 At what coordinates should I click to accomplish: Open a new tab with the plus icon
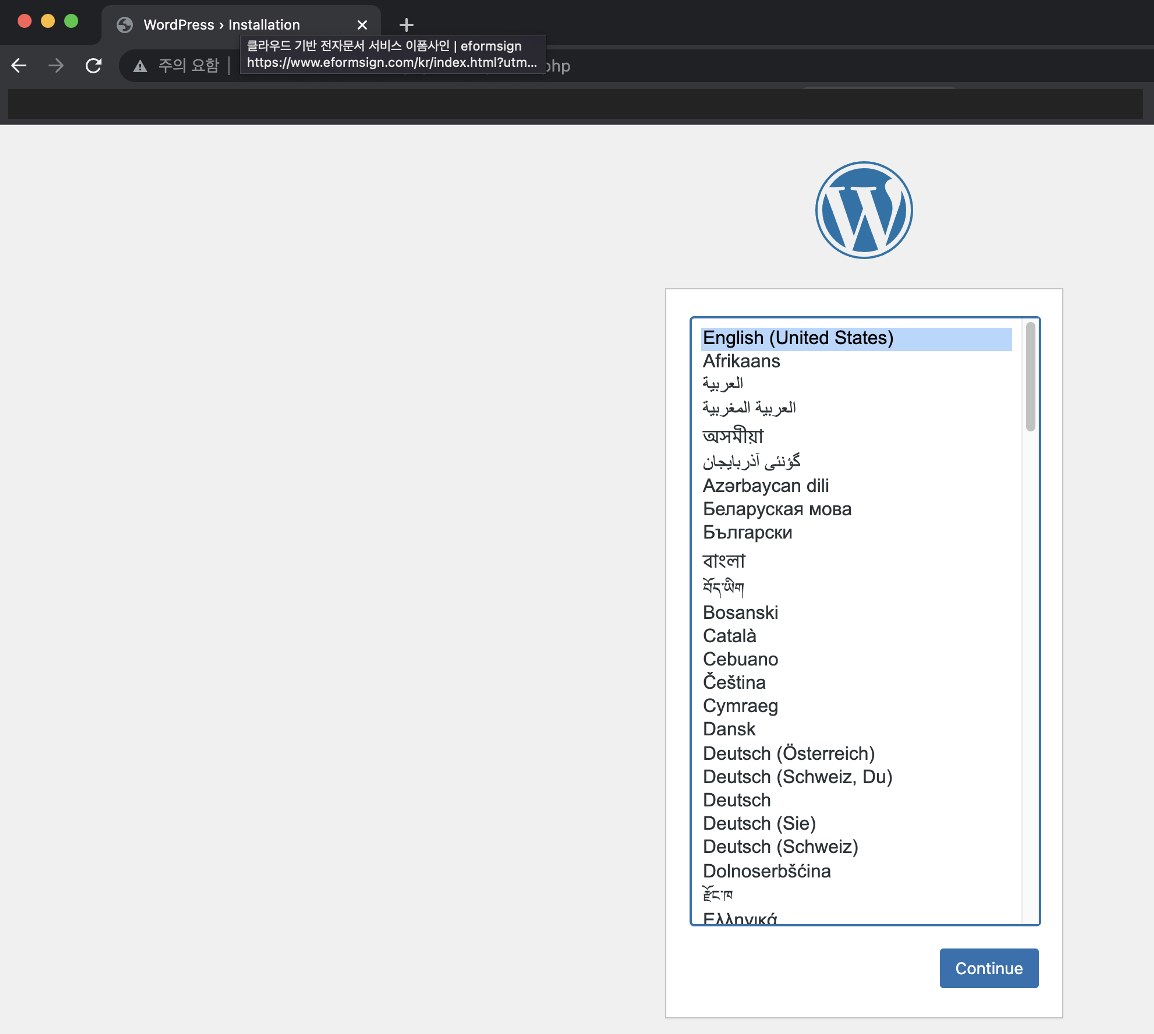pos(406,25)
